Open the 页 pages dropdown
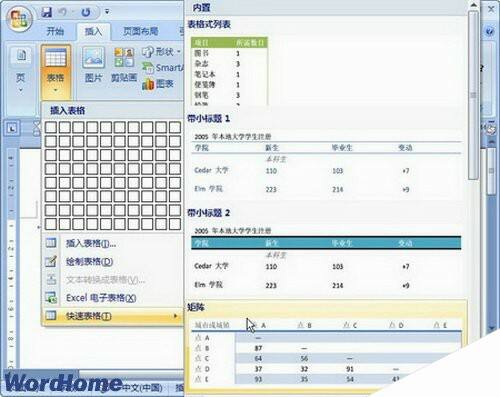This screenshot has width=500, height=397. (21, 71)
